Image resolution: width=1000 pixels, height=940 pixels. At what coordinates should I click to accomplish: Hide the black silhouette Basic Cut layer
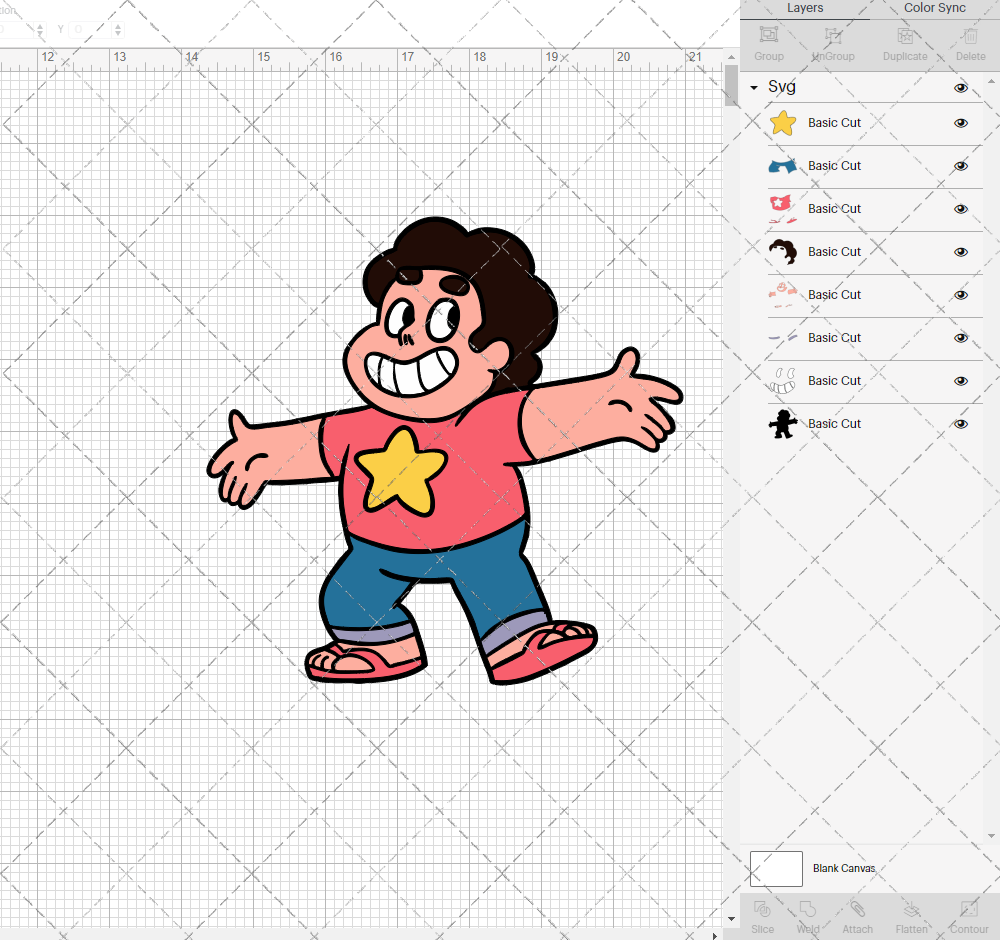pos(960,424)
